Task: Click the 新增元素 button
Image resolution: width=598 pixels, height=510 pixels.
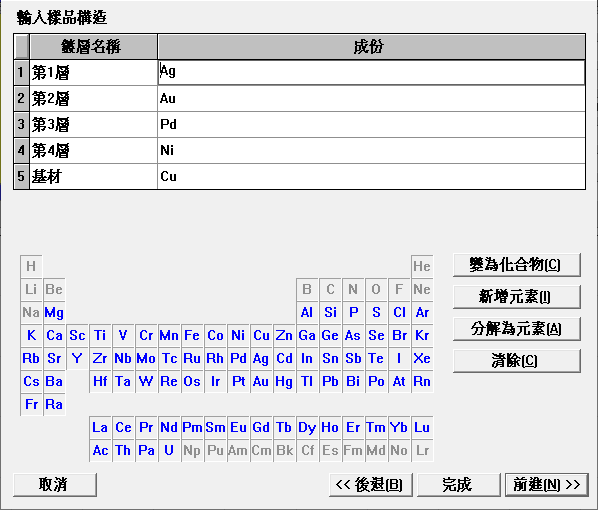Action: pyautogui.click(x=516, y=297)
